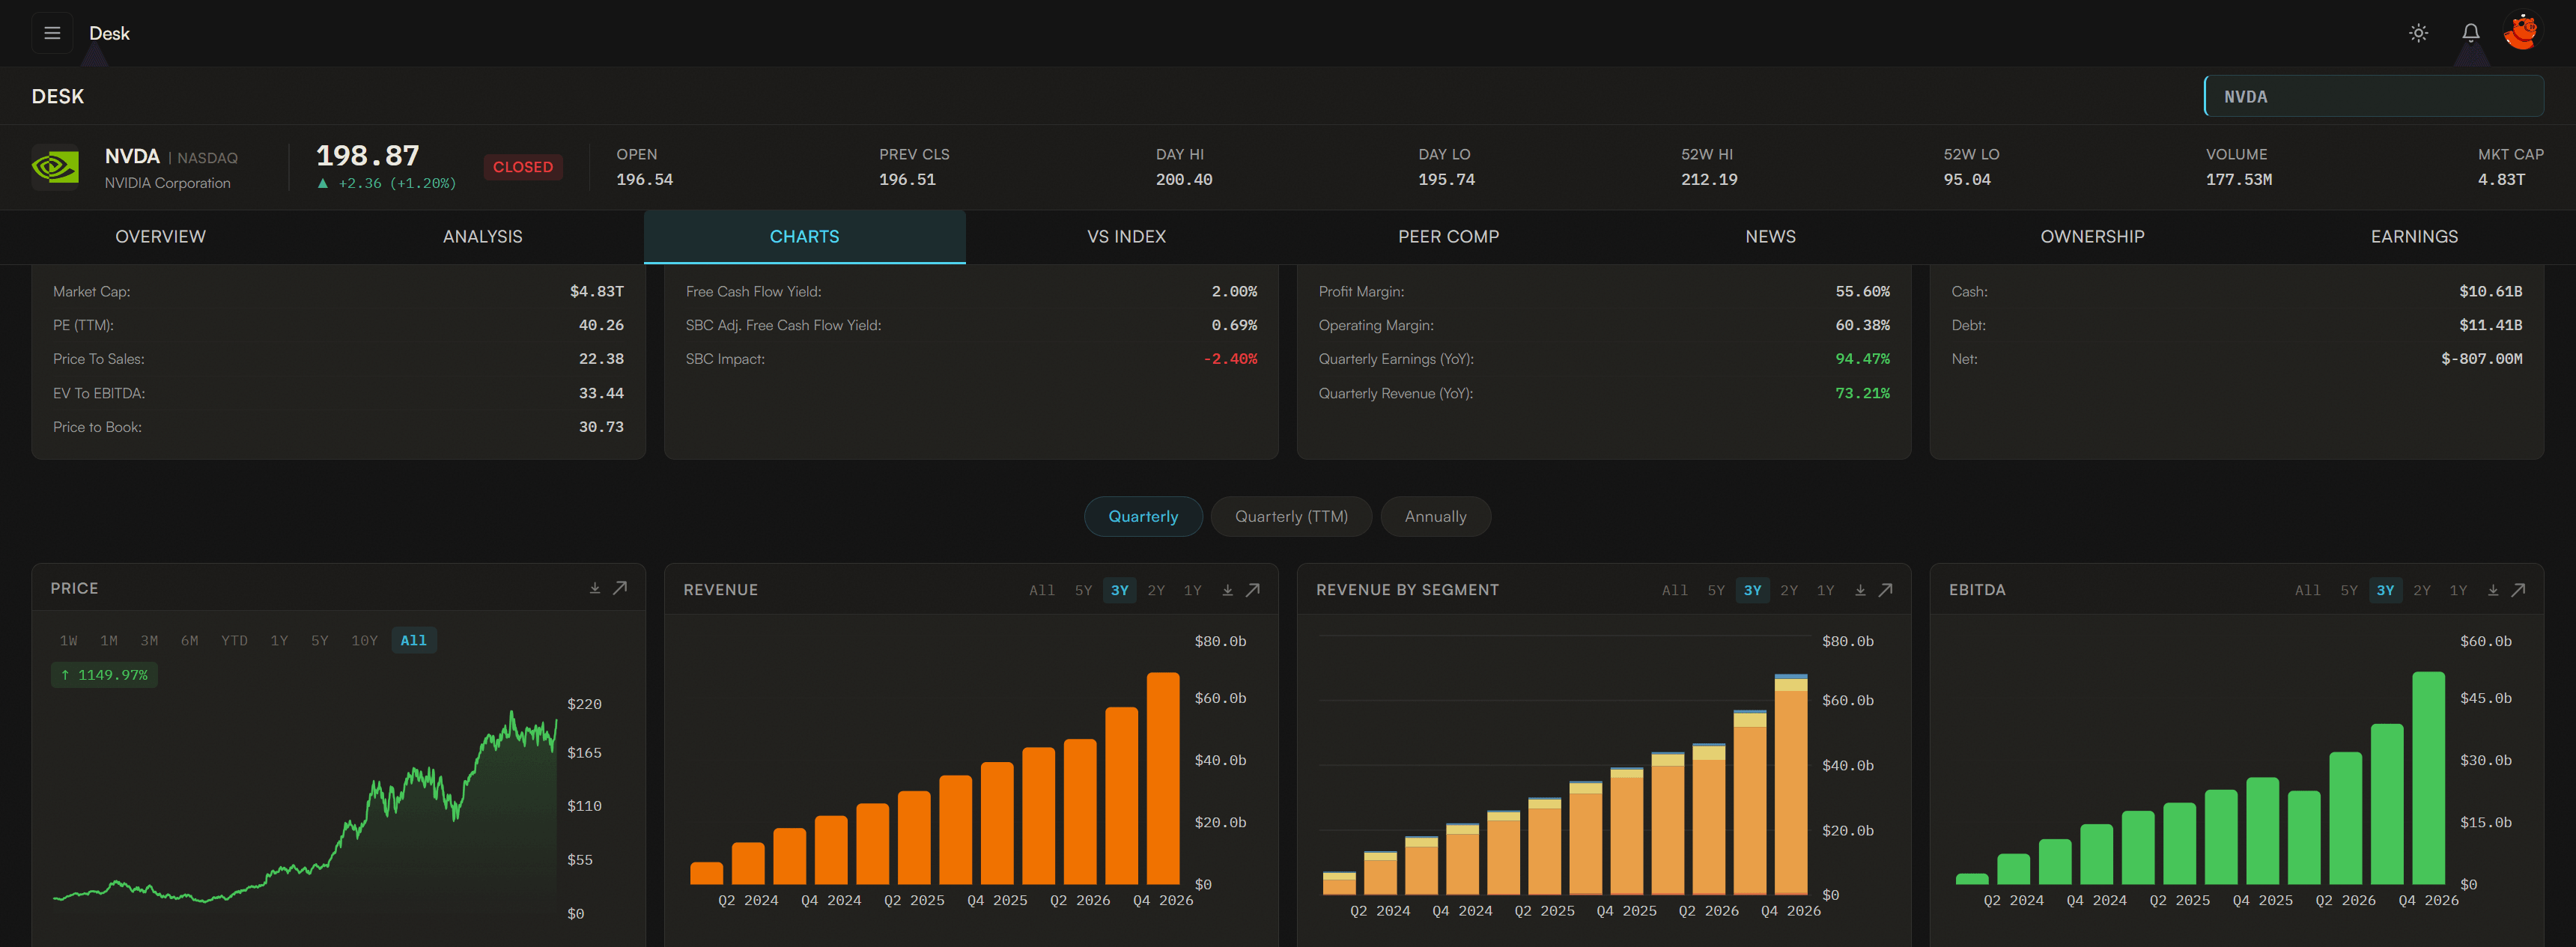Set Price chart range to 1Y
Screen dimensions: 2576x947
click(x=279, y=640)
